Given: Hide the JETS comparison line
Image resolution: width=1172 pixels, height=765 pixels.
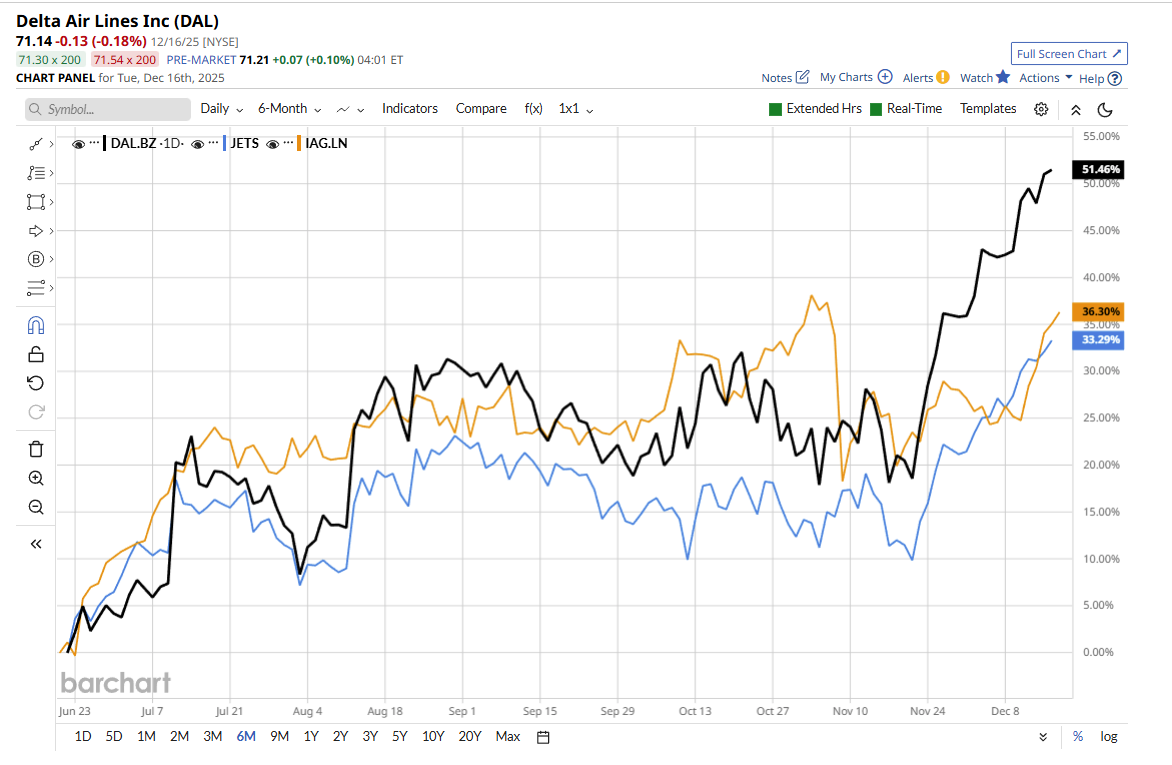Looking at the screenshot, I should coord(198,144).
